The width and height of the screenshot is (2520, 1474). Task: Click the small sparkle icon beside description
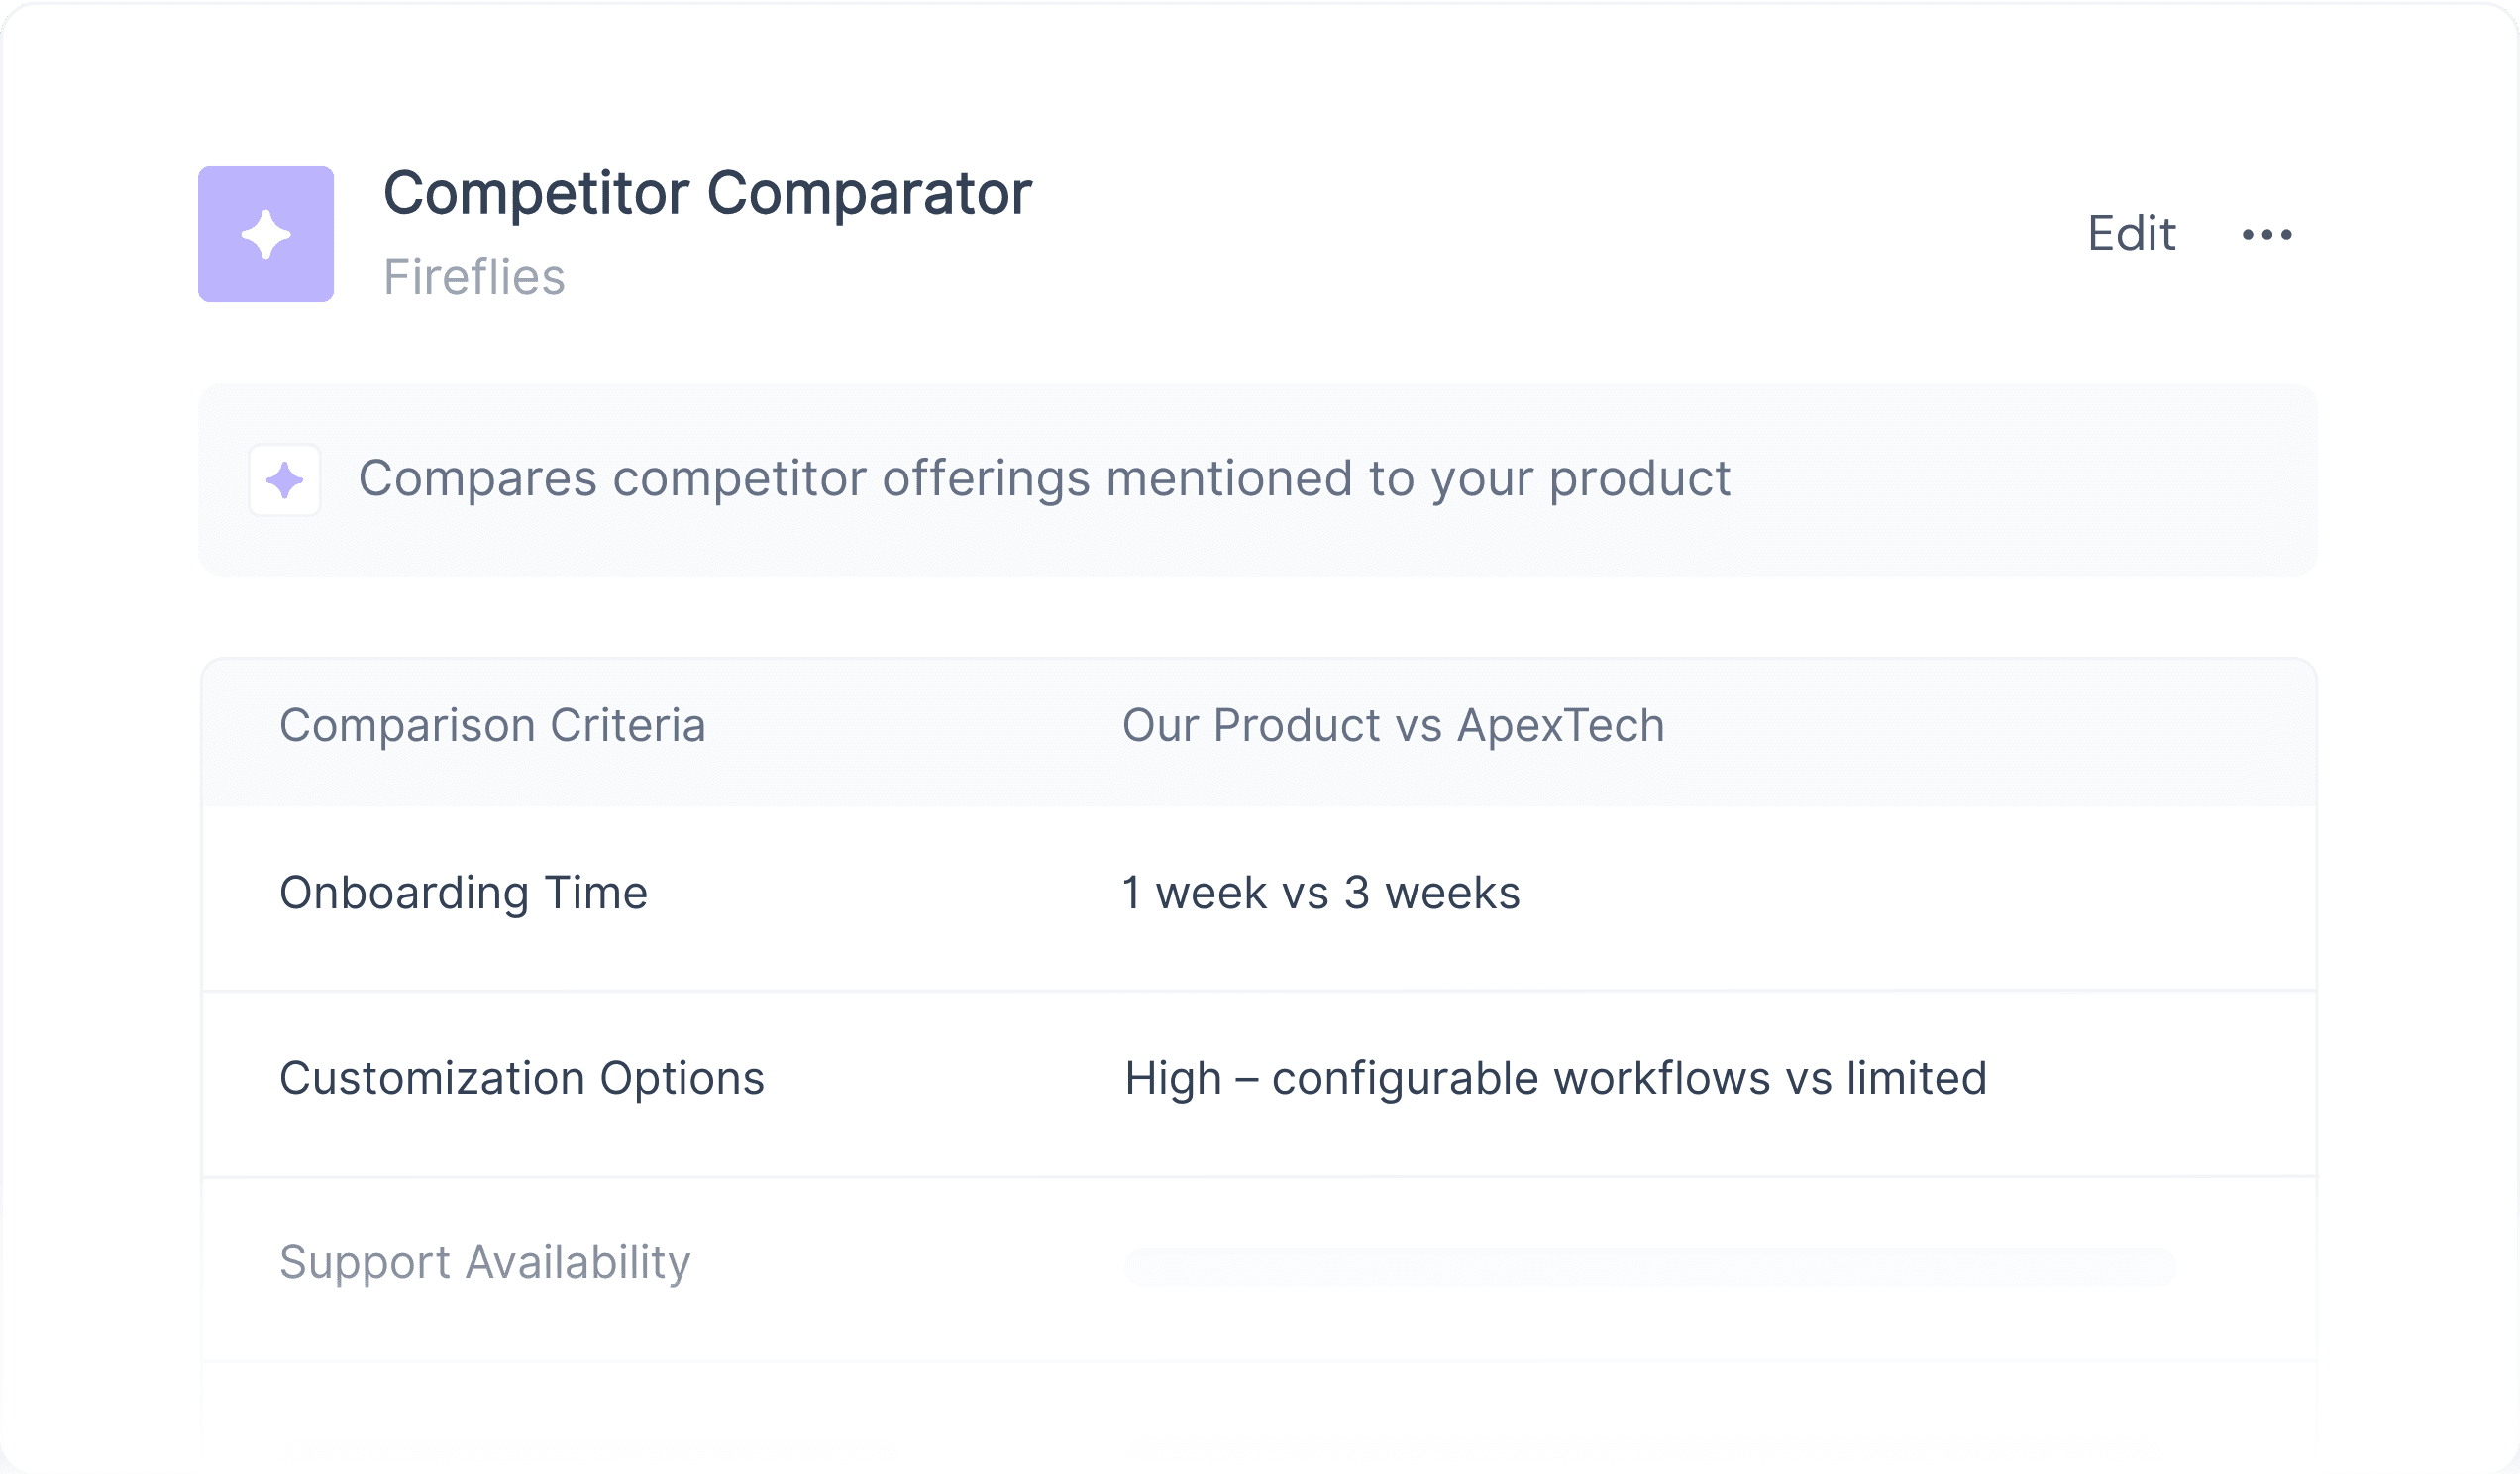pyautogui.click(x=285, y=480)
